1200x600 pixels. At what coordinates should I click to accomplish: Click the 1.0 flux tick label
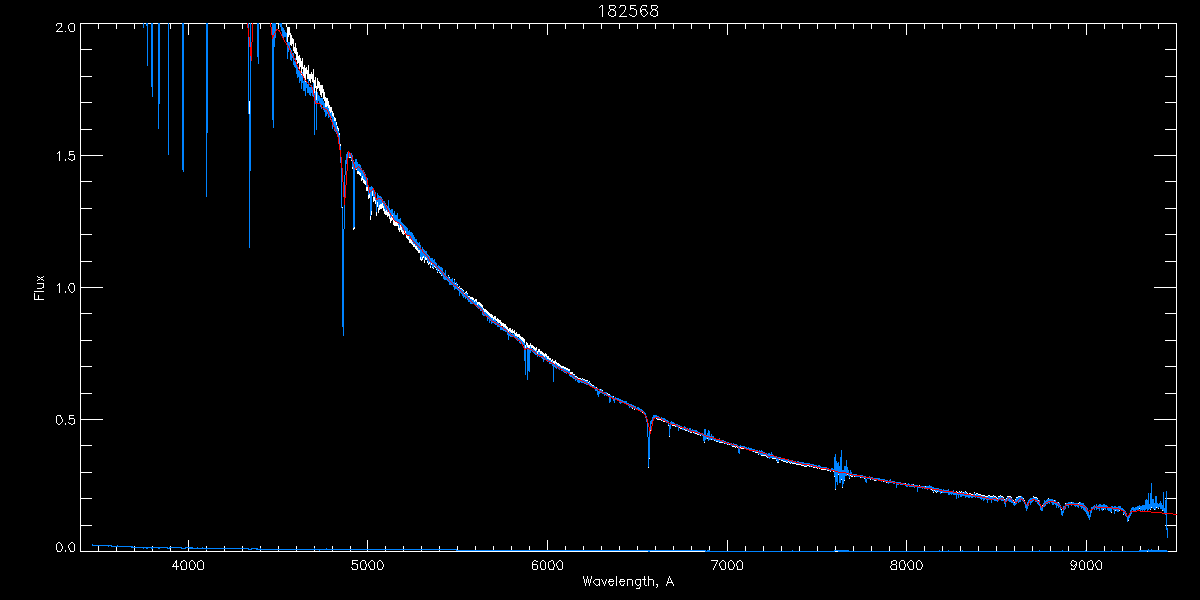[64, 288]
